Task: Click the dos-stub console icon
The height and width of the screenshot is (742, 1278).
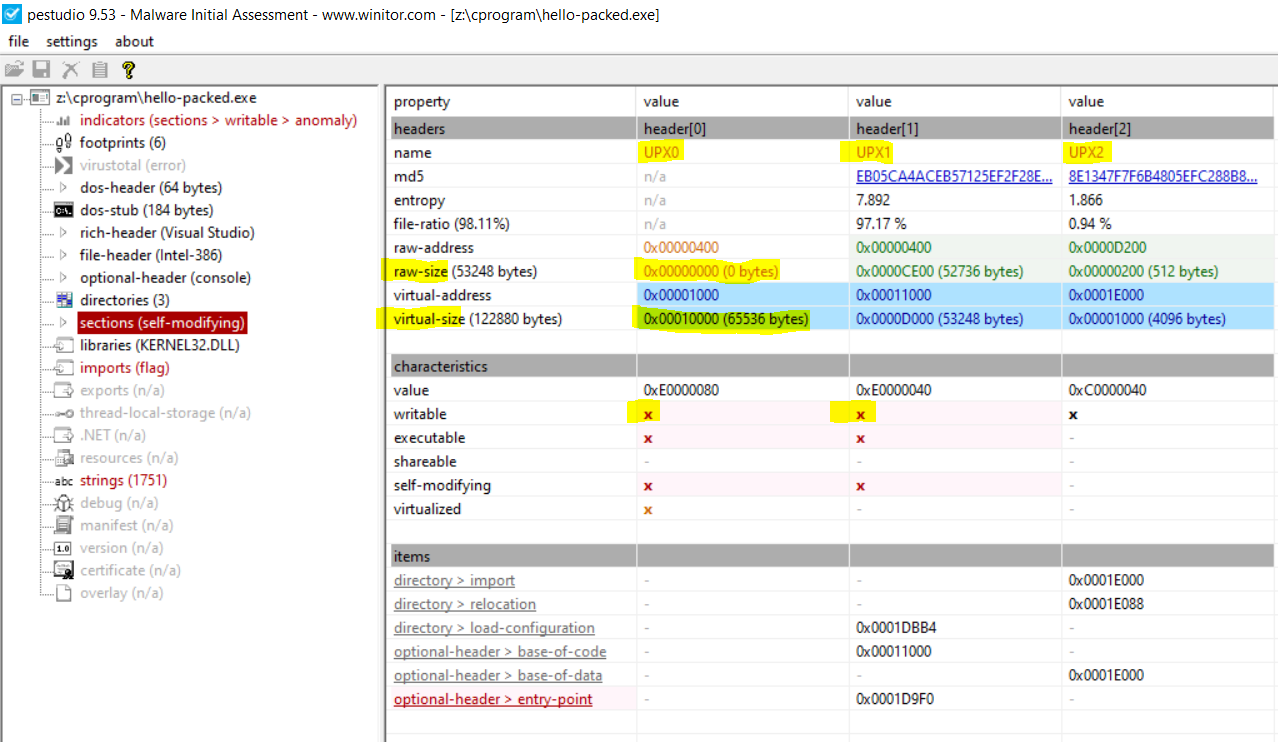Action: pos(63,210)
